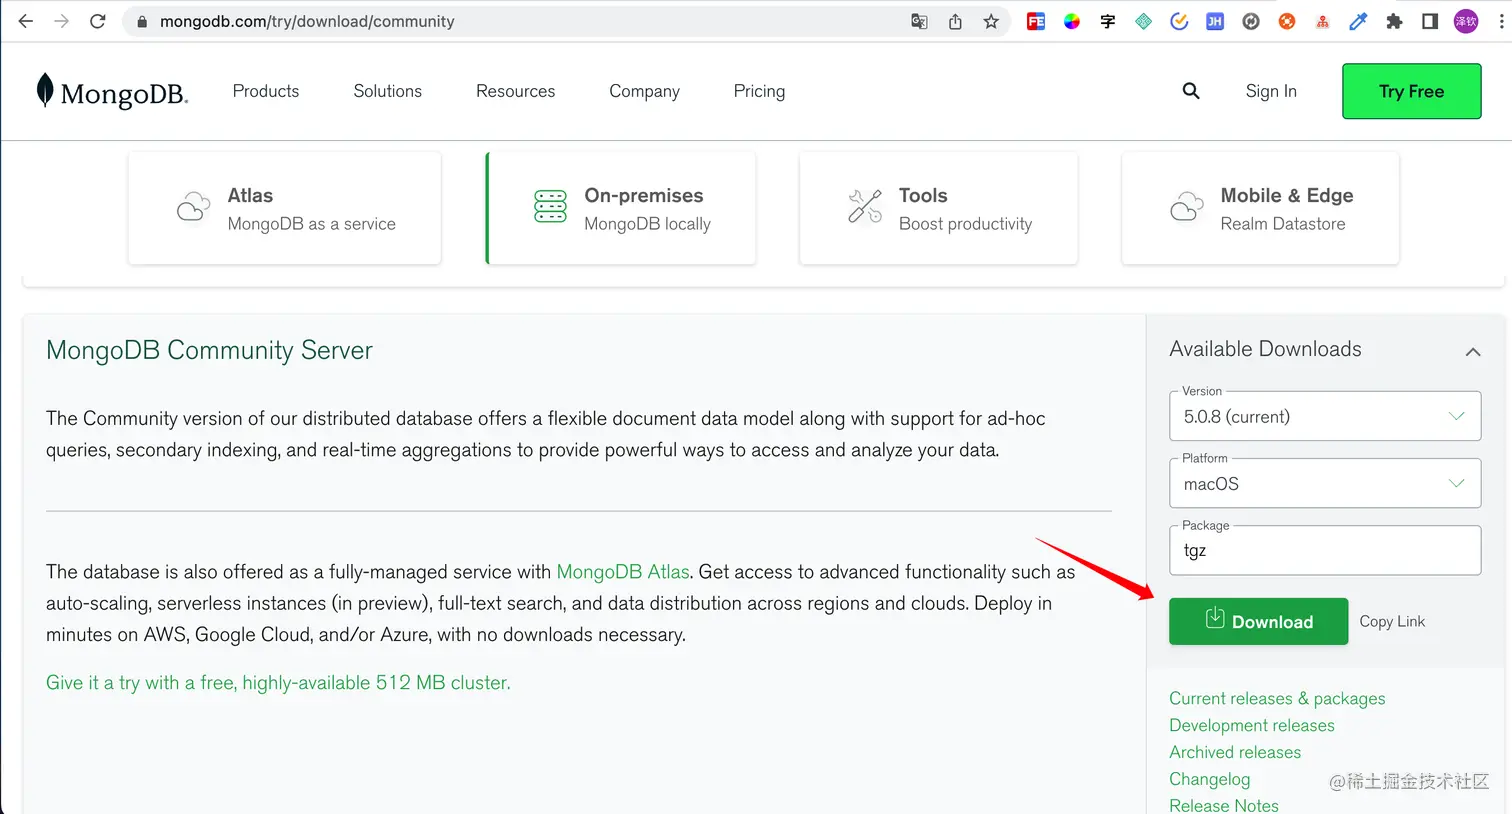Open the blue eyedropper color picker extension
This screenshot has height=814, width=1512.
click(x=1358, y=21)
